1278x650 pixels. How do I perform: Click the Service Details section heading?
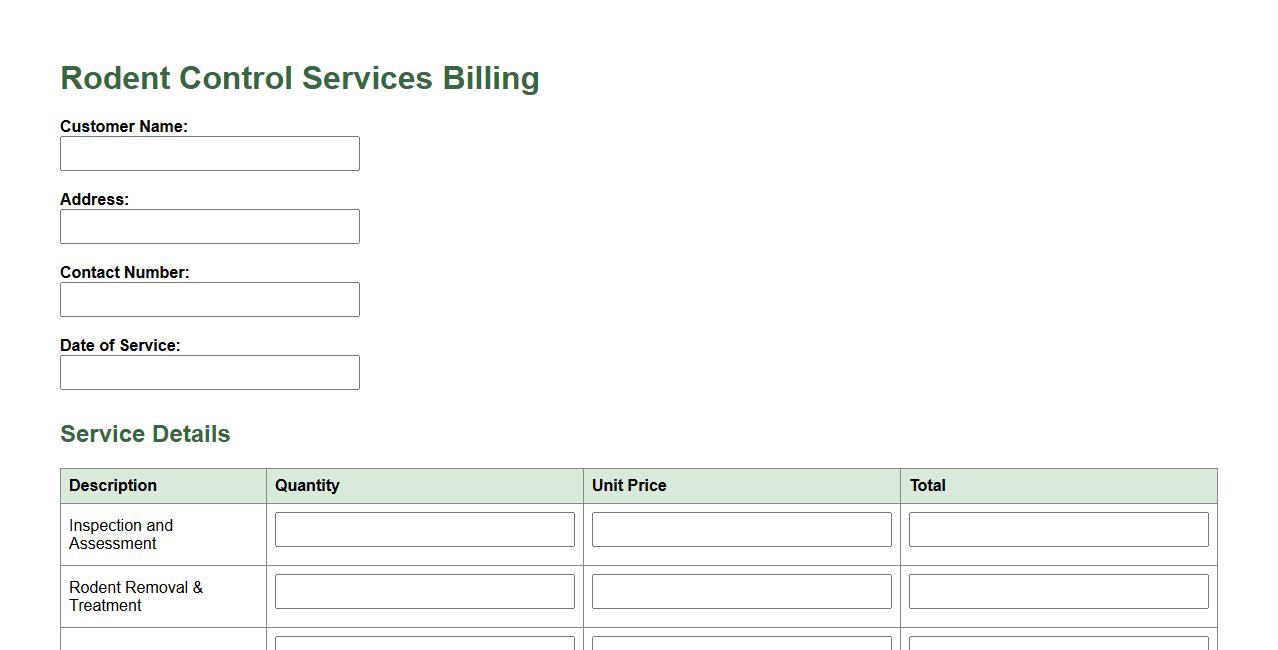(145, 434)
